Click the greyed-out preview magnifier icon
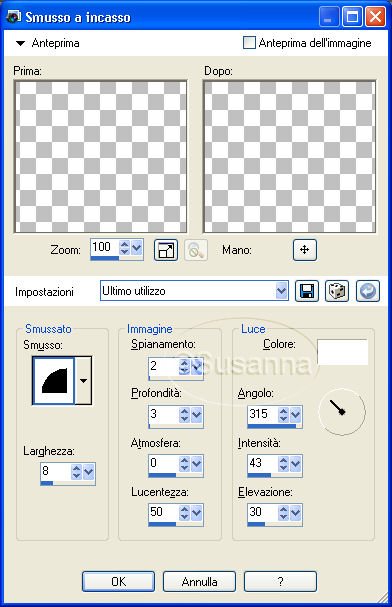This screenshot has height=607, width=392. (196, 250)
